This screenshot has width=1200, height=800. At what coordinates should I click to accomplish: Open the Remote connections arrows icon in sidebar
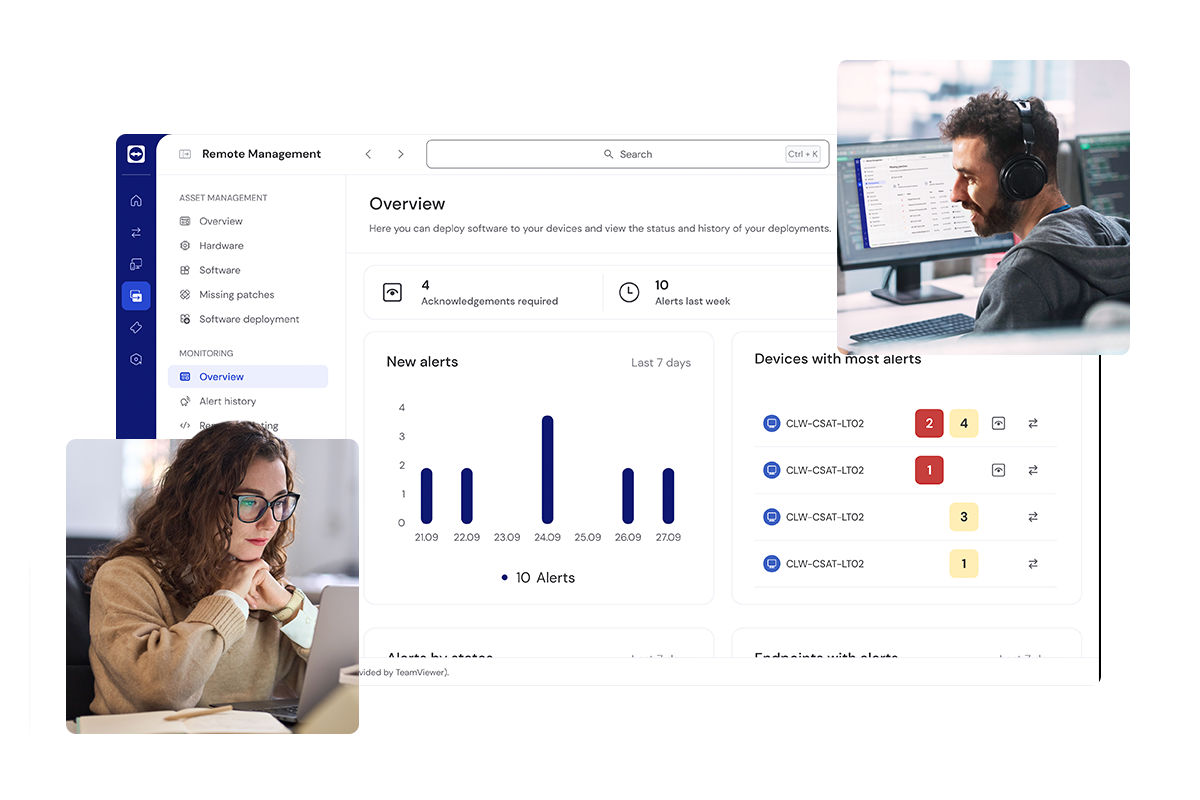click(x=136, y=232)
